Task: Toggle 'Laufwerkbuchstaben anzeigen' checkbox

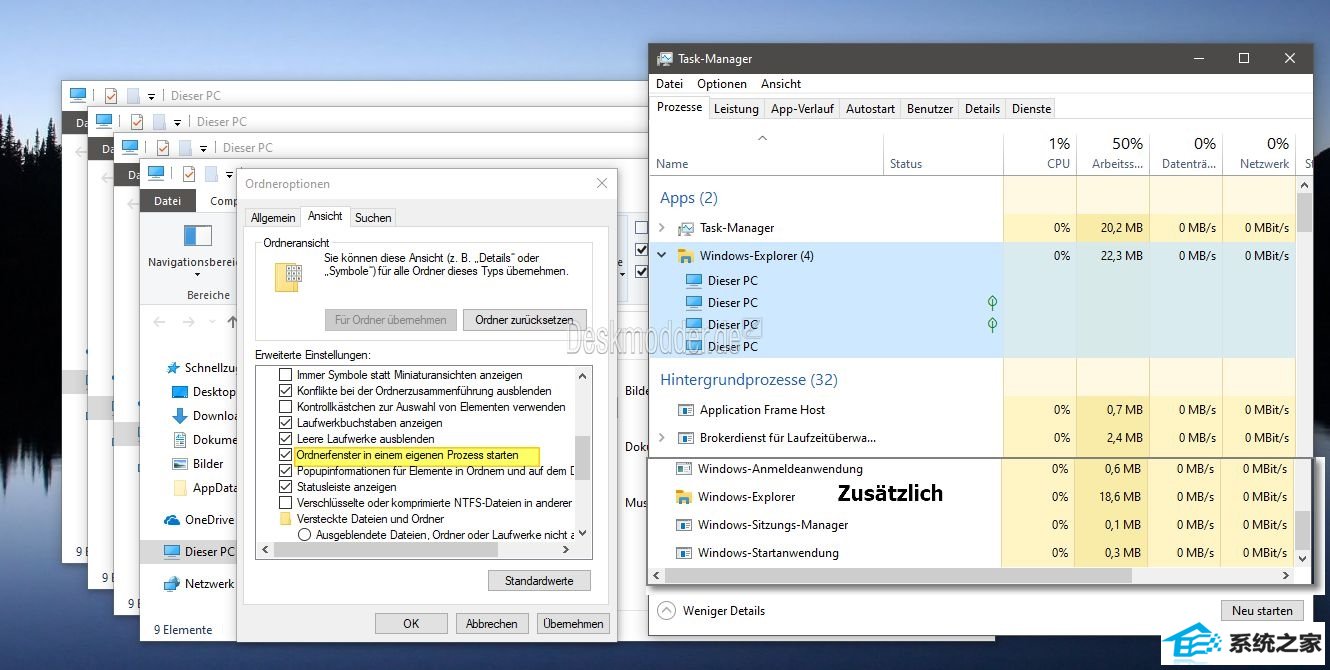Action: point(286,423)
